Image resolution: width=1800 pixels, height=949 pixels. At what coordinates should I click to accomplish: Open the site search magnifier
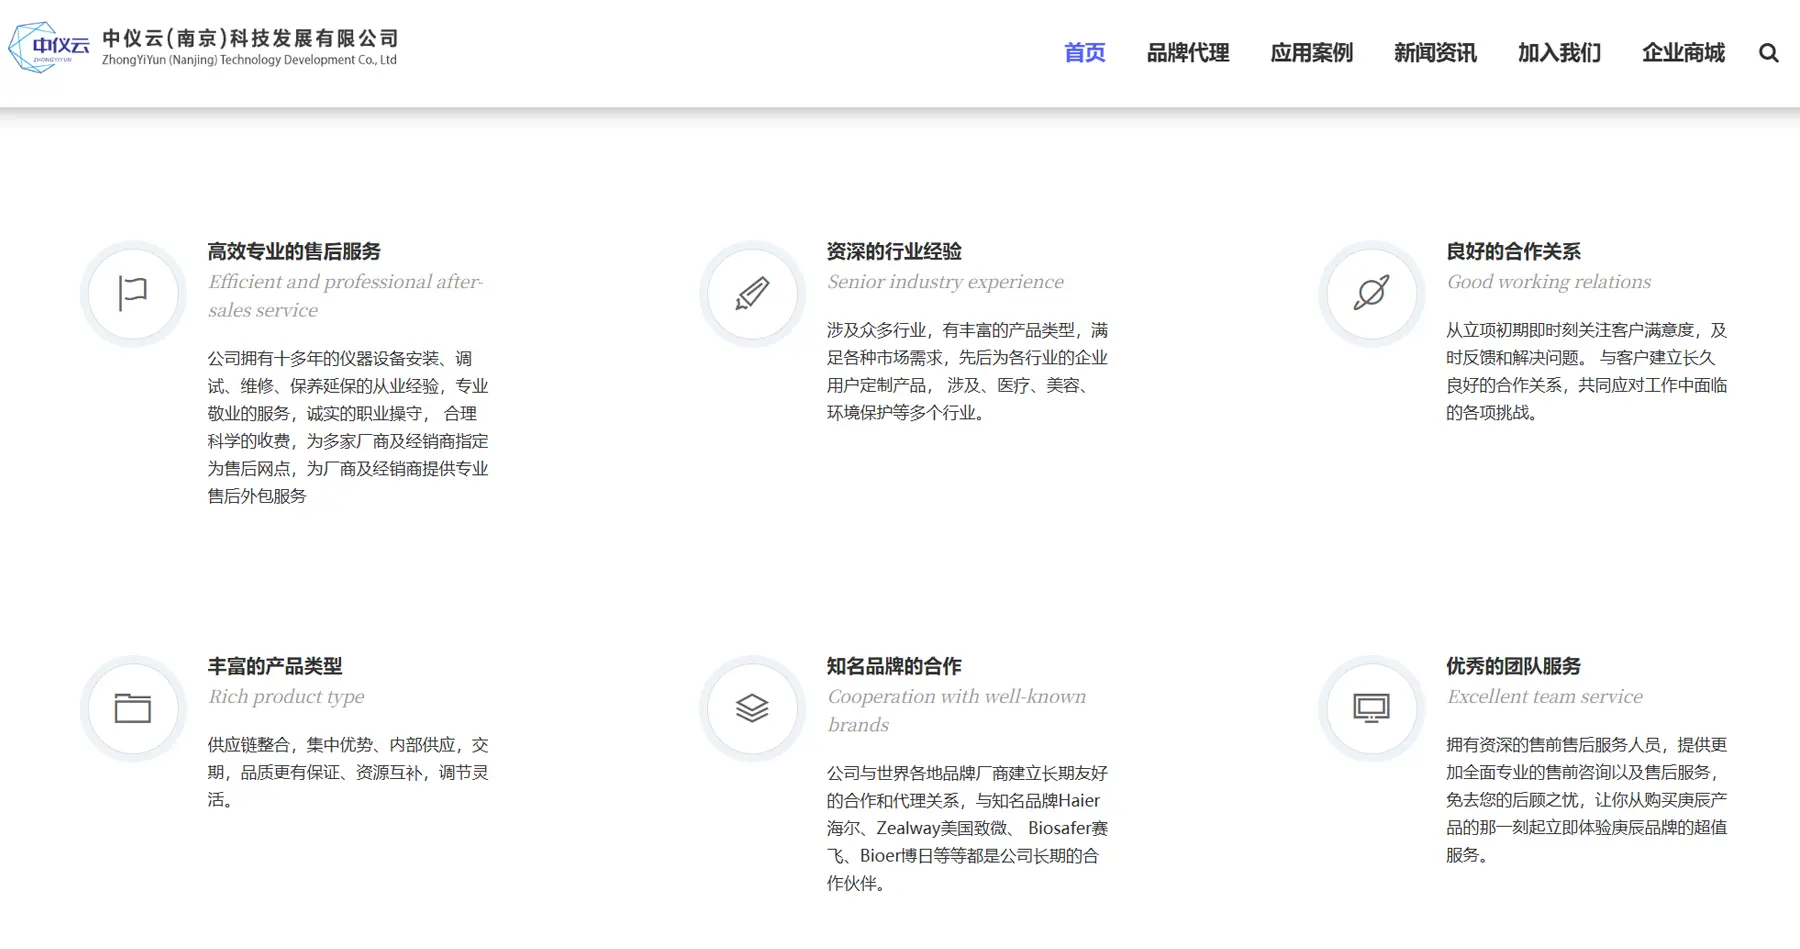tap(1769, 53)
